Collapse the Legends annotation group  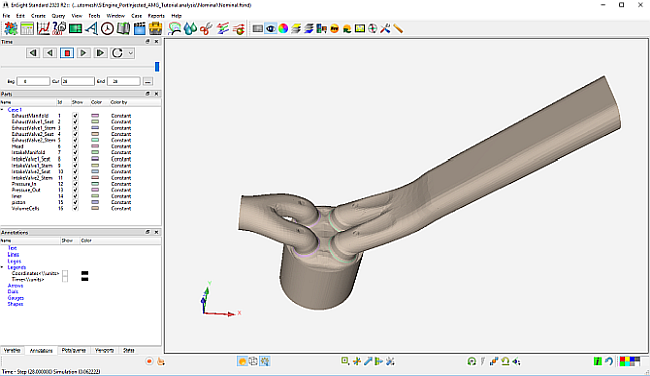[2, 267]
